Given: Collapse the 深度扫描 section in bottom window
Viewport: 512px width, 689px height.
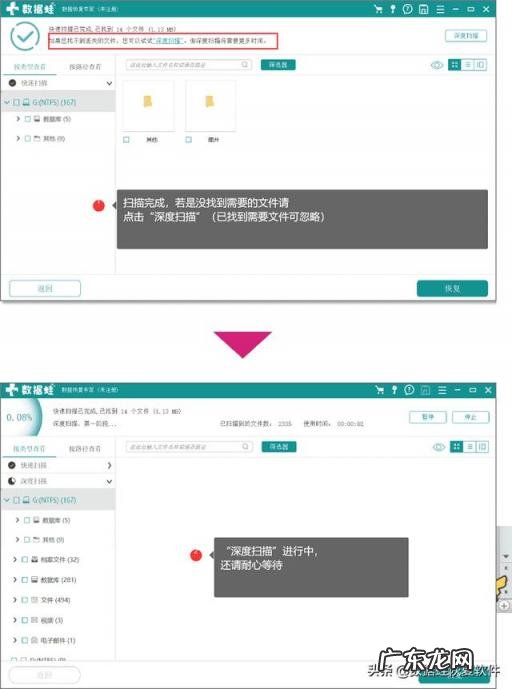Looking at the screenshot, I should pyautogui.click(x=109, y=482).
